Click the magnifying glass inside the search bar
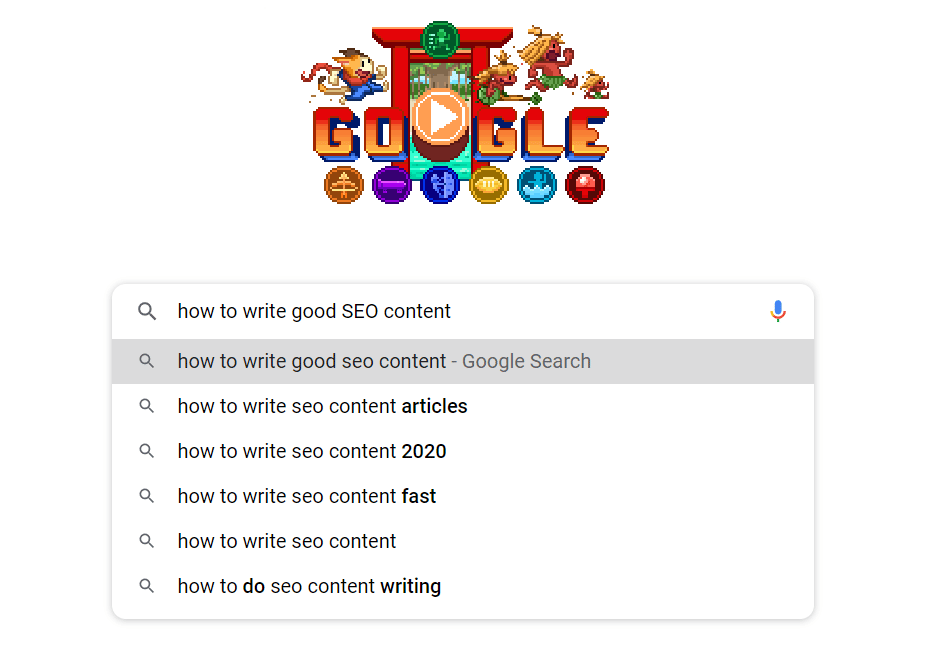Image resolution: width=938 pixels, height=656 pixels. 146,311
